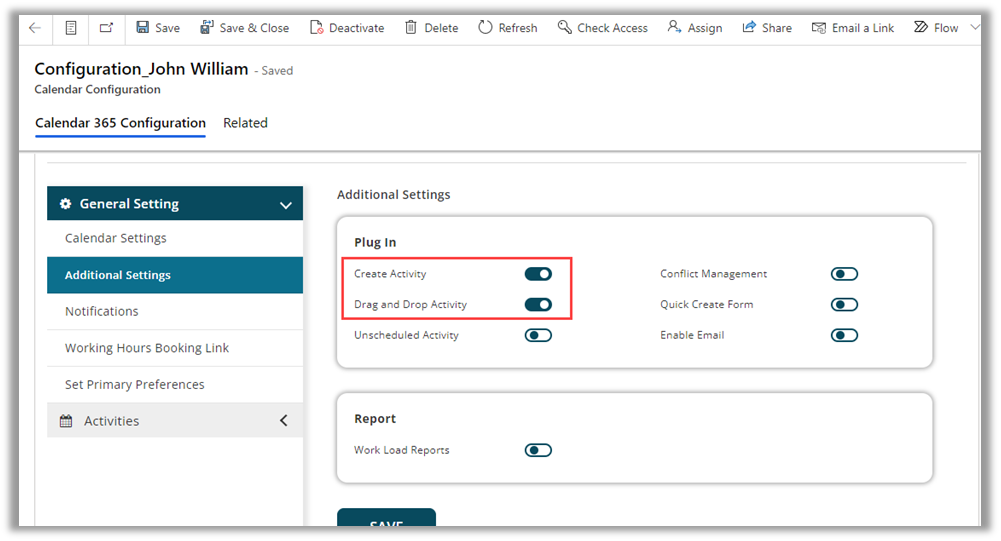
Task: Click the Check Access key icon
Action: point(565,28)
